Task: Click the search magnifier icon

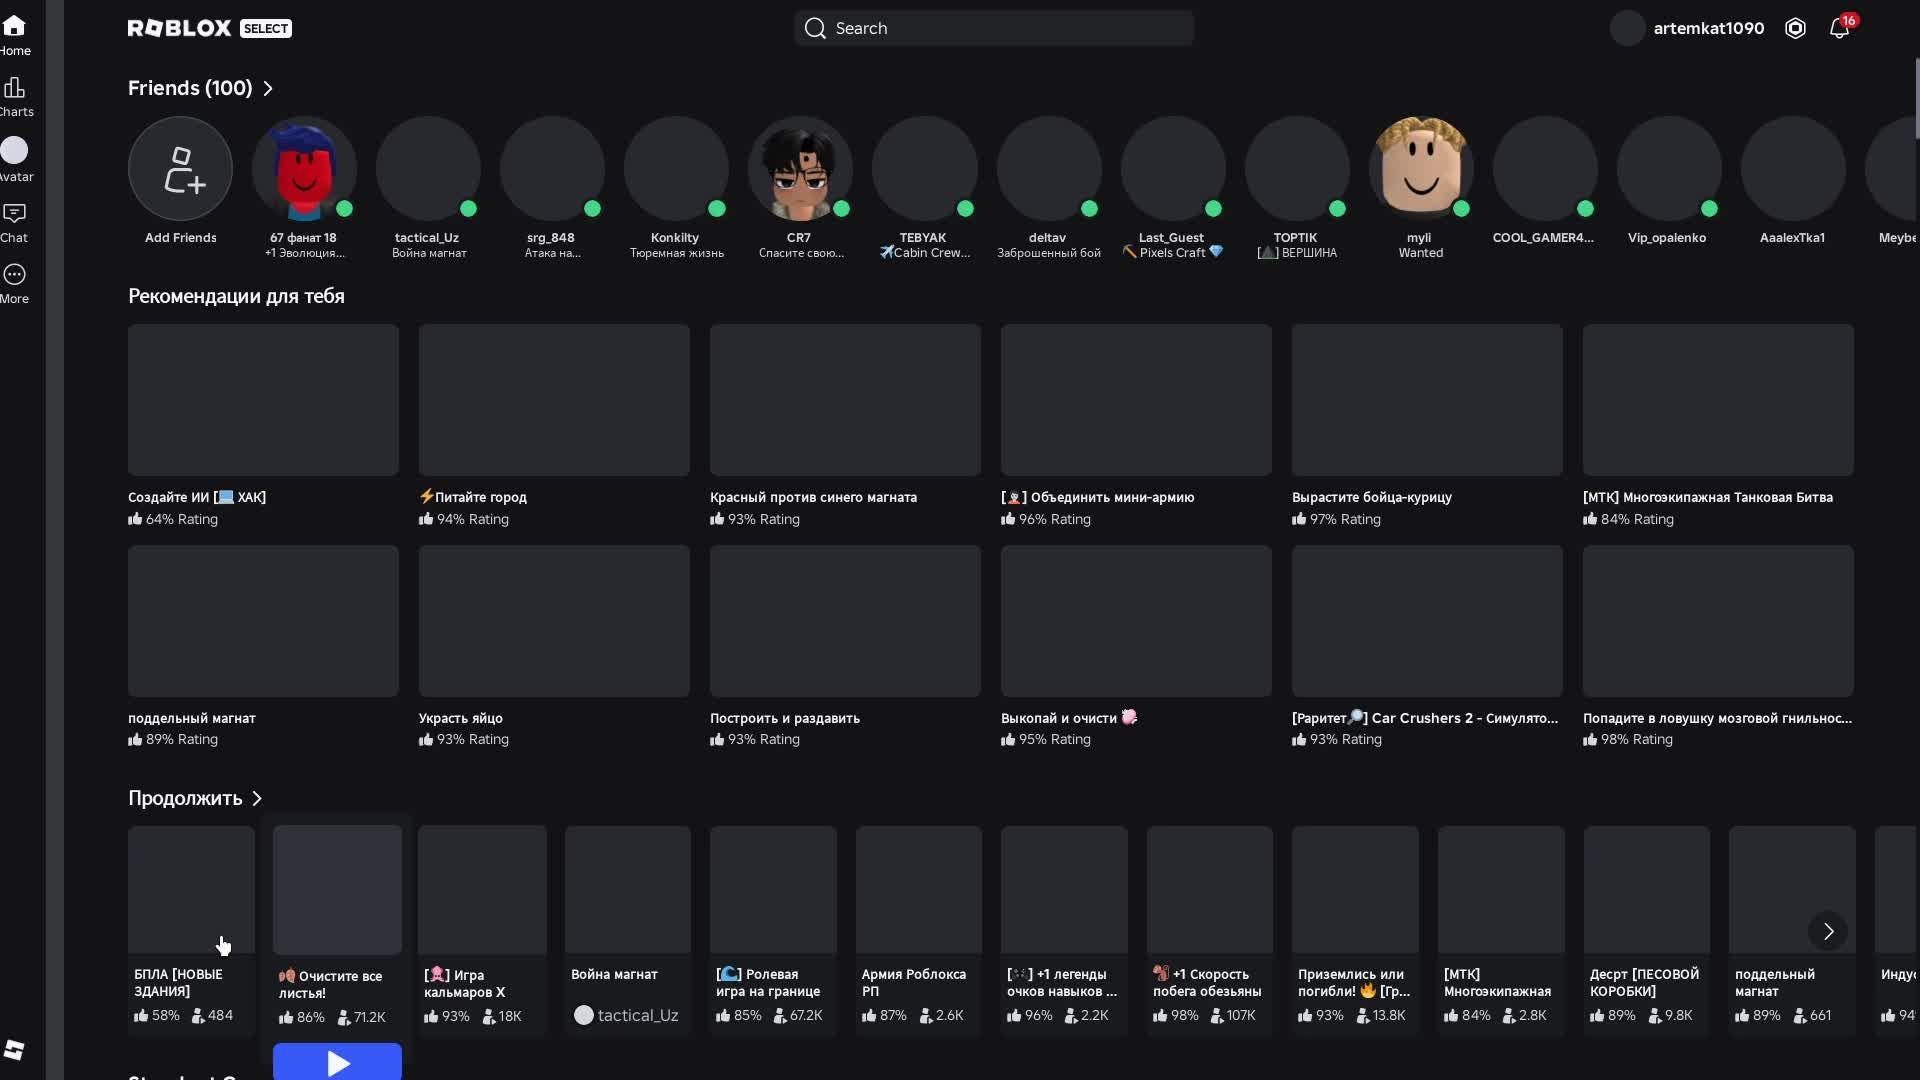Action: pyautogui.click(x=816, y=28)
